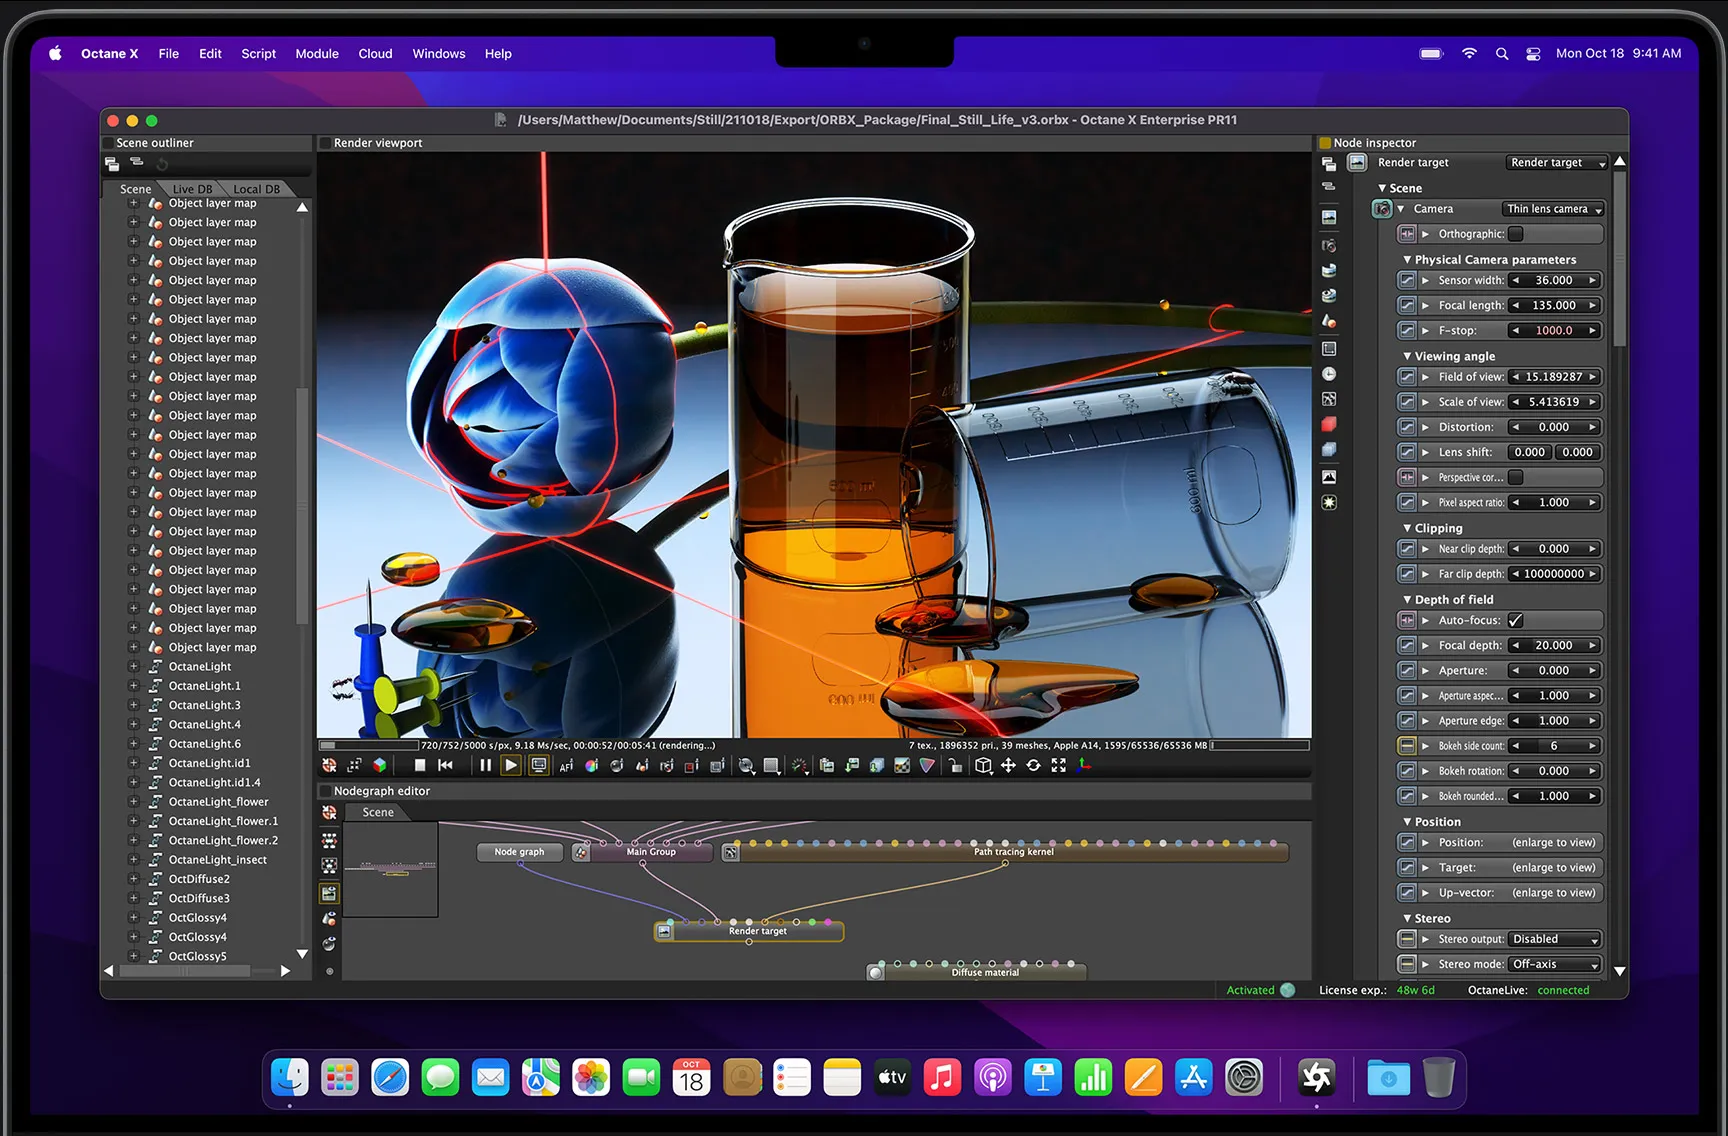Activate the lock viewport resolution tool
This screenshot has width=1728, height=1136.
[x=955, y=765]
